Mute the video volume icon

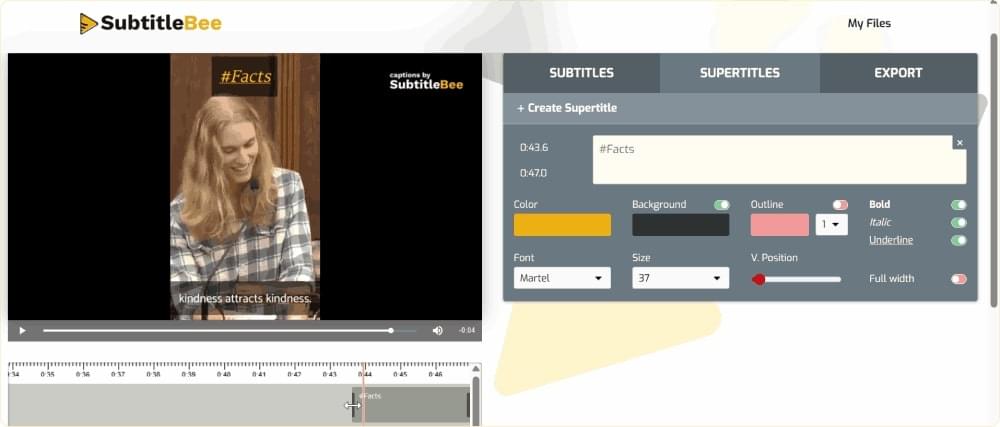pos(438,331)
